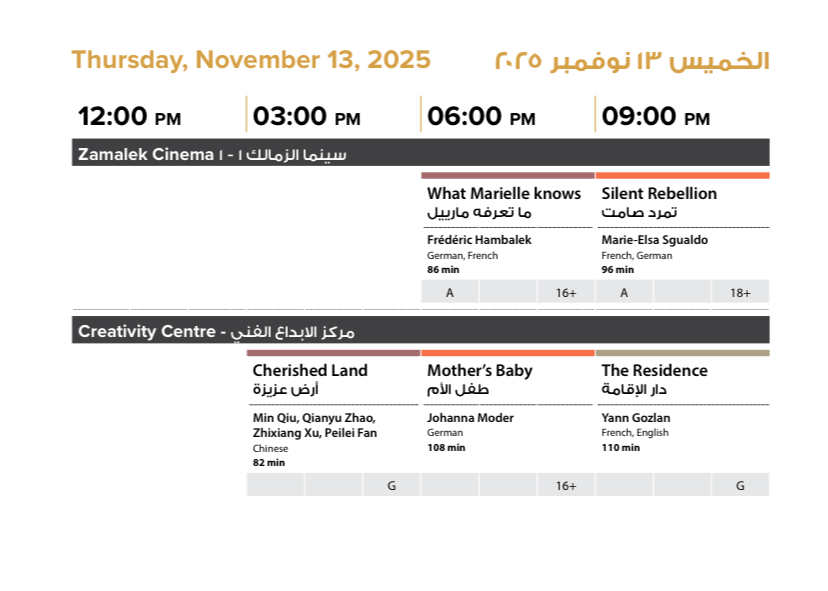Click the A badge under What Marielle knows
The width and height of the screenshot is (828, 591).
[x=450, y=292]
